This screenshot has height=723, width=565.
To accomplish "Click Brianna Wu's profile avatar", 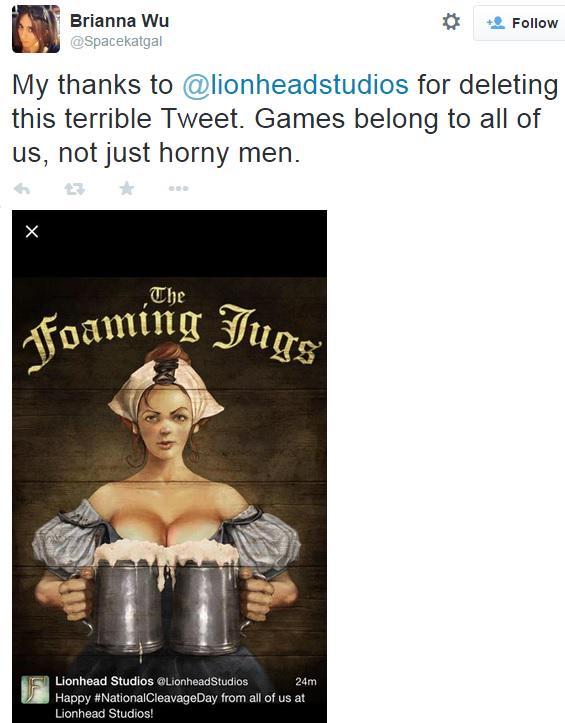I will point(36,29).
